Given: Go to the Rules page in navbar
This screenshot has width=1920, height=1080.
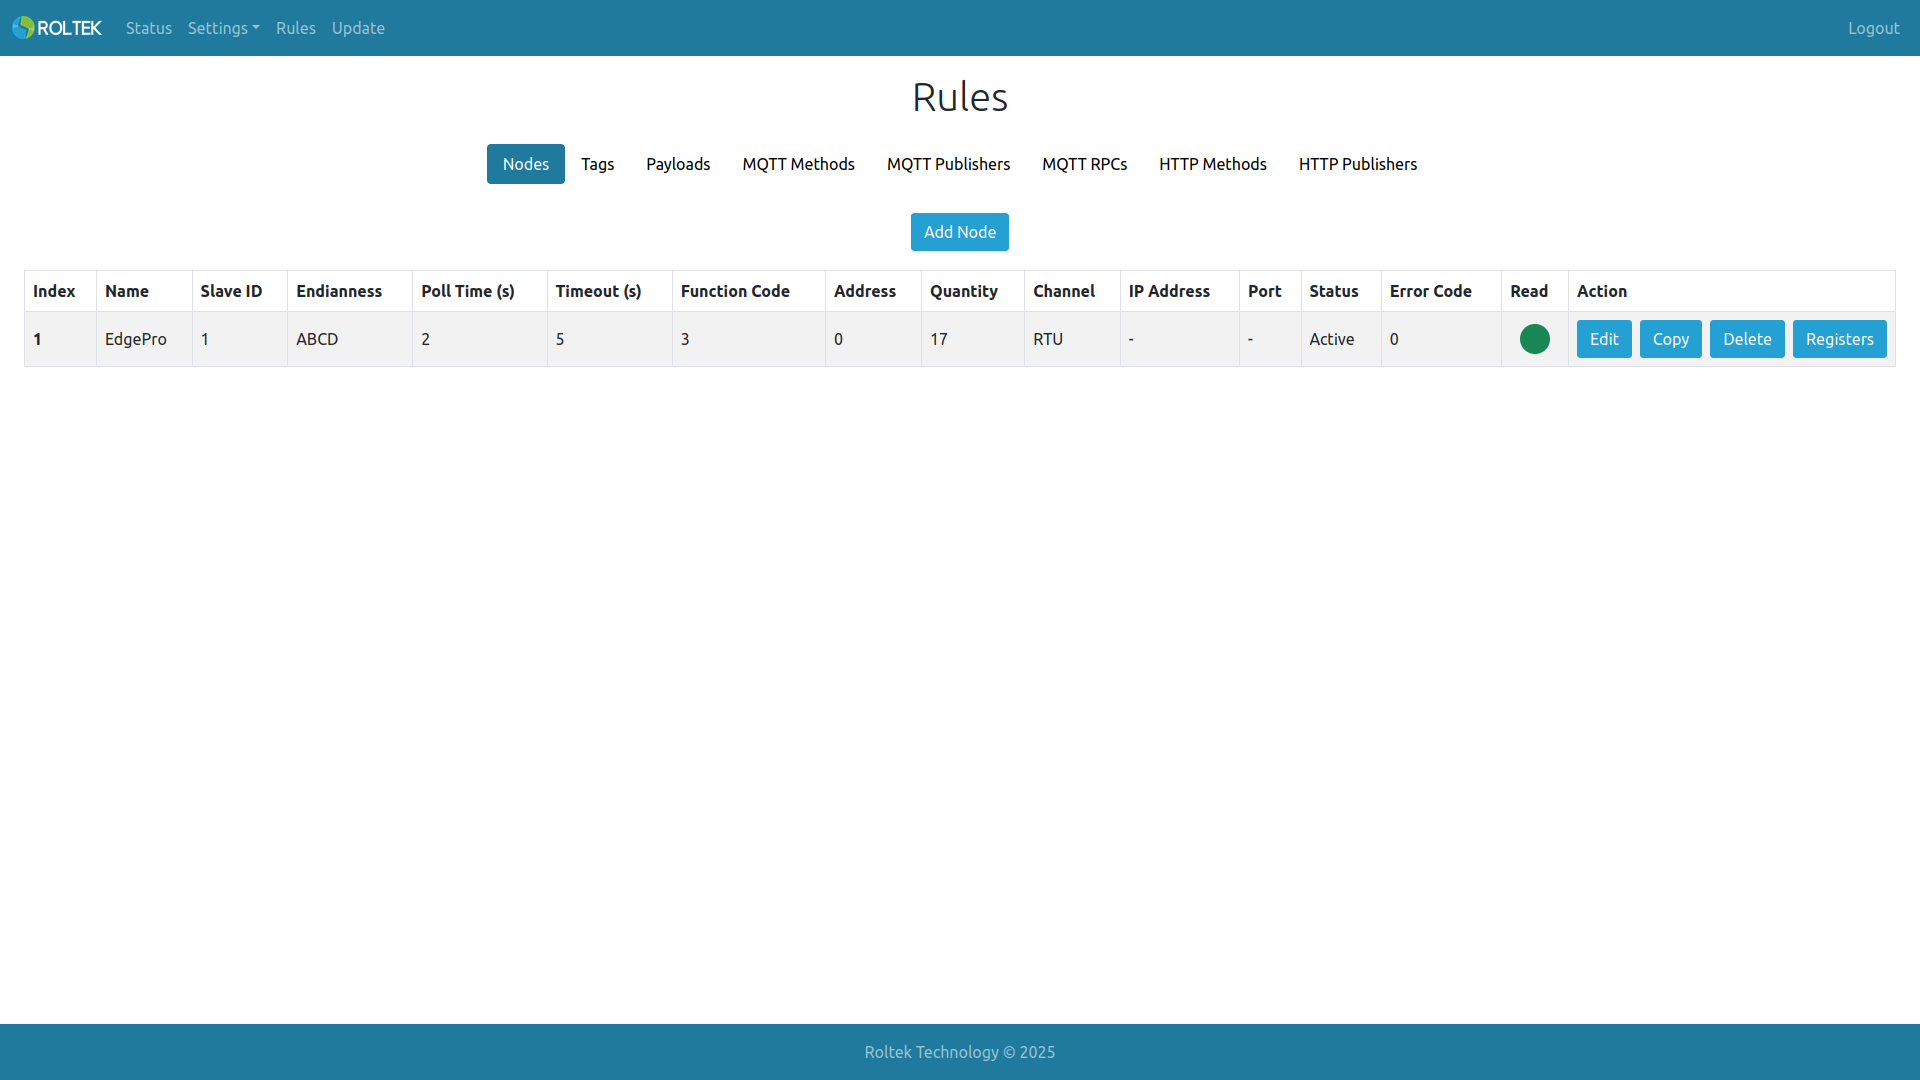Looking at the screenshot, I should pyautogui.click(x=296, y=28).
